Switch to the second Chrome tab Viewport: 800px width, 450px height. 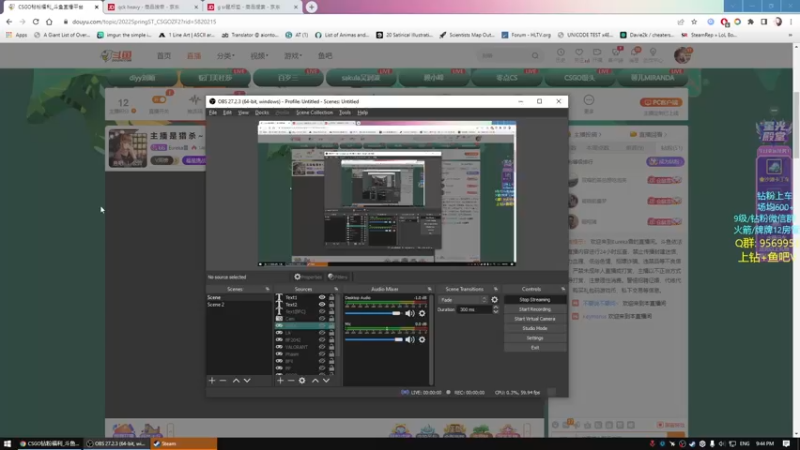point(152,7)
